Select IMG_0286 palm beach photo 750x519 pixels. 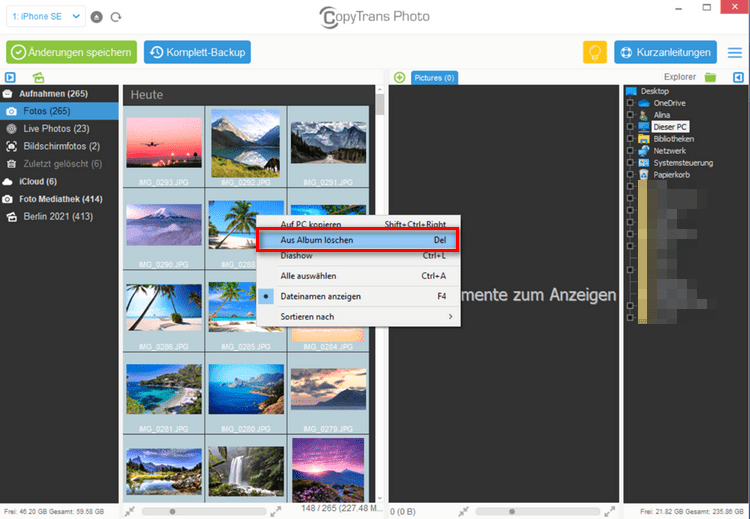pyautogui.click(x=164, y=307)
